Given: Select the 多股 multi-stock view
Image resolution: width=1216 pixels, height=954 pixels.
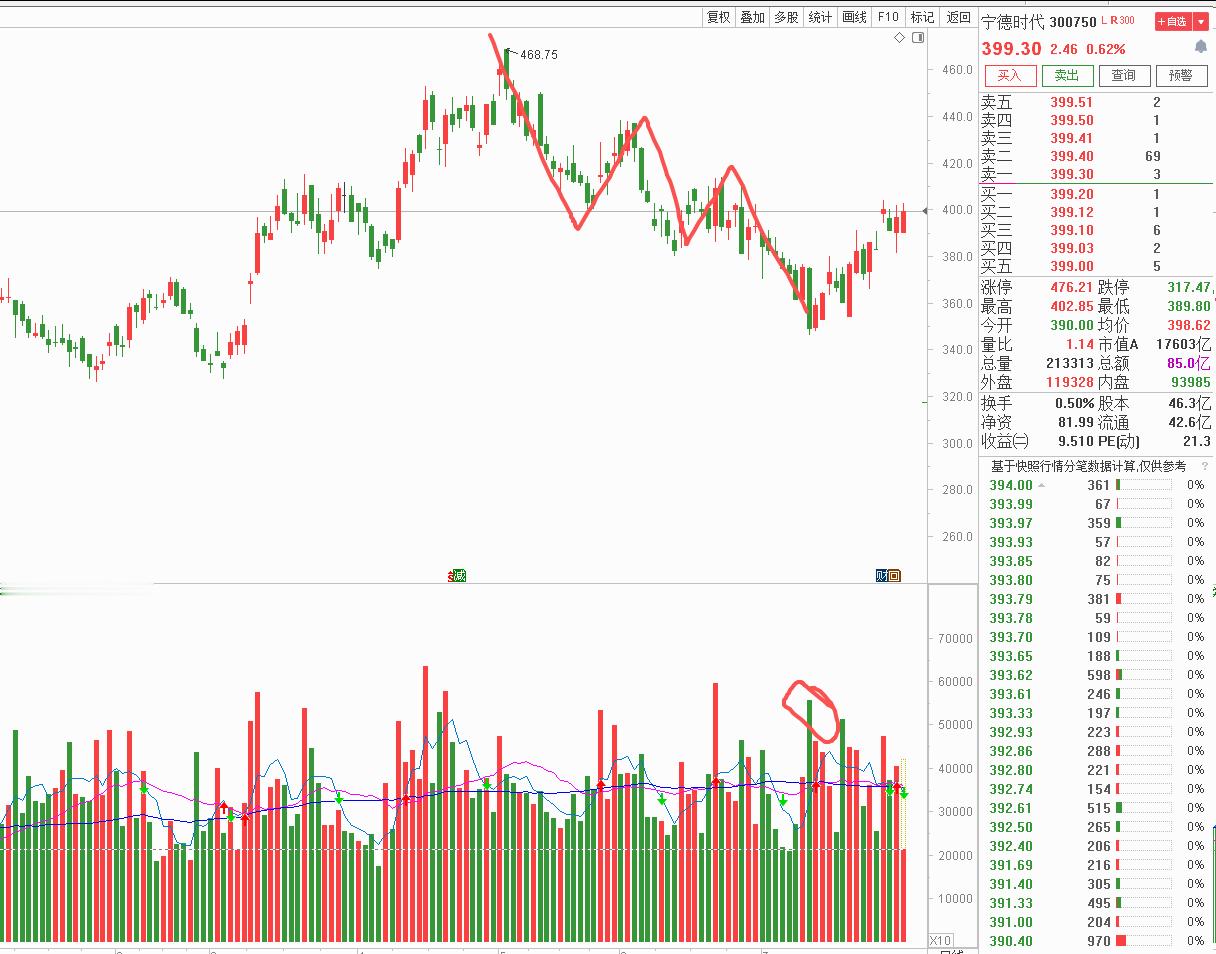Looking at the screenshot, I should coord(786,17).
